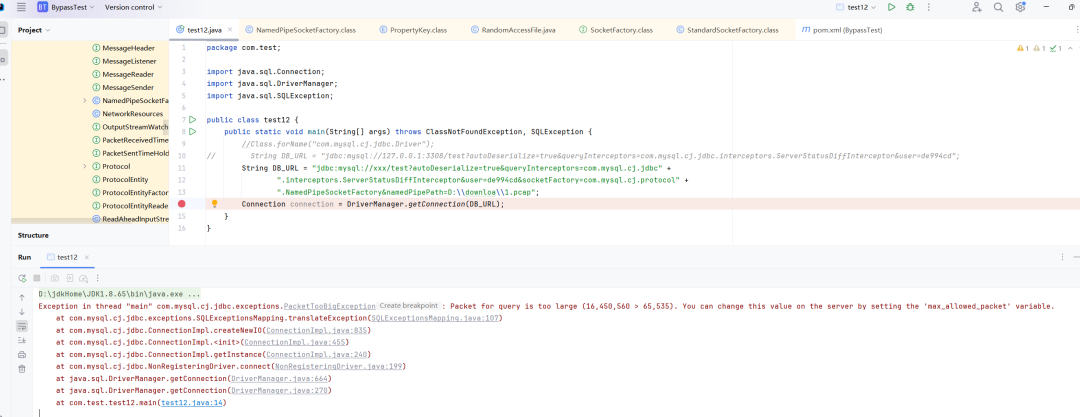The image size is (1080, 417).
Task: Toggle scroll to end of console
Action: click(x=21, y=340)
